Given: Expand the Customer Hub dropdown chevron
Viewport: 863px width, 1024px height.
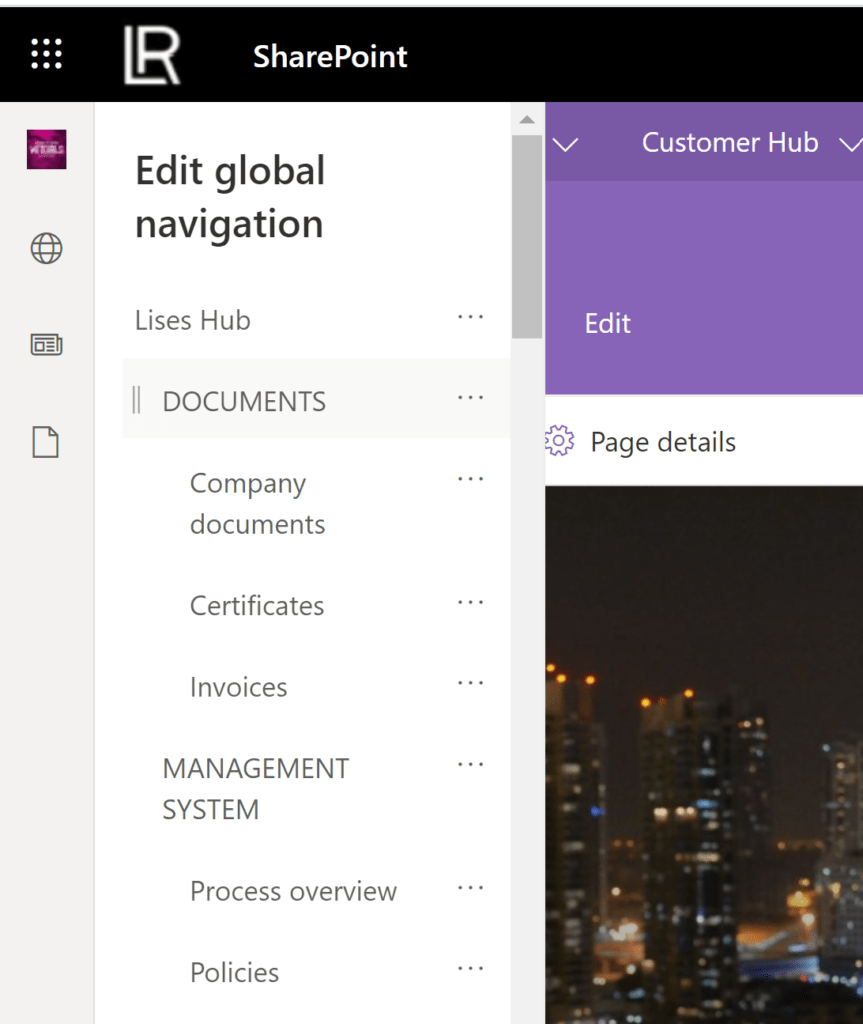Looking at the screenshot, I should 849,143.
